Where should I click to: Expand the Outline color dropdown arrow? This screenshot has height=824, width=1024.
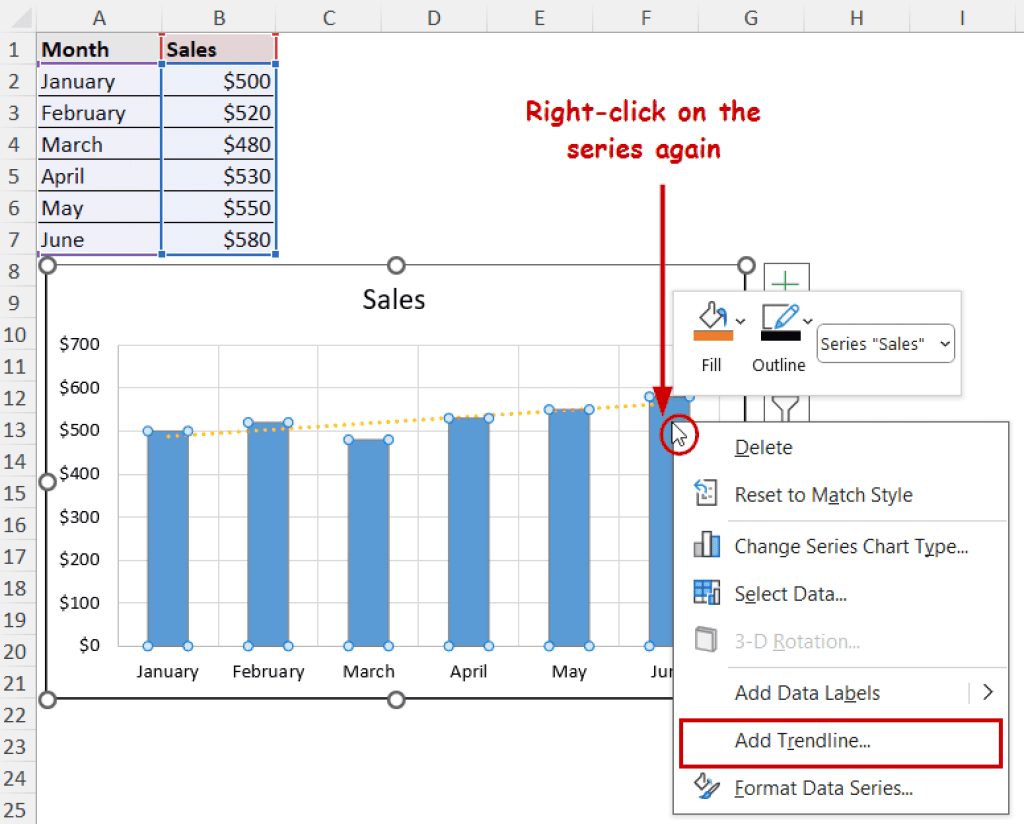tap(808, 320)
